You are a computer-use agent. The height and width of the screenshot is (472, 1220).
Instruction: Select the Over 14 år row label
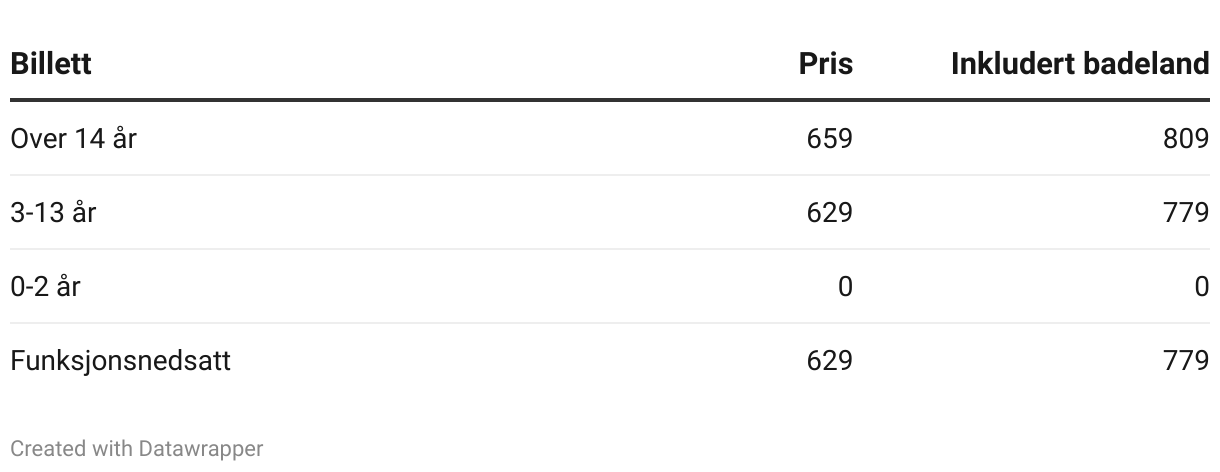(x=73, y=138)
